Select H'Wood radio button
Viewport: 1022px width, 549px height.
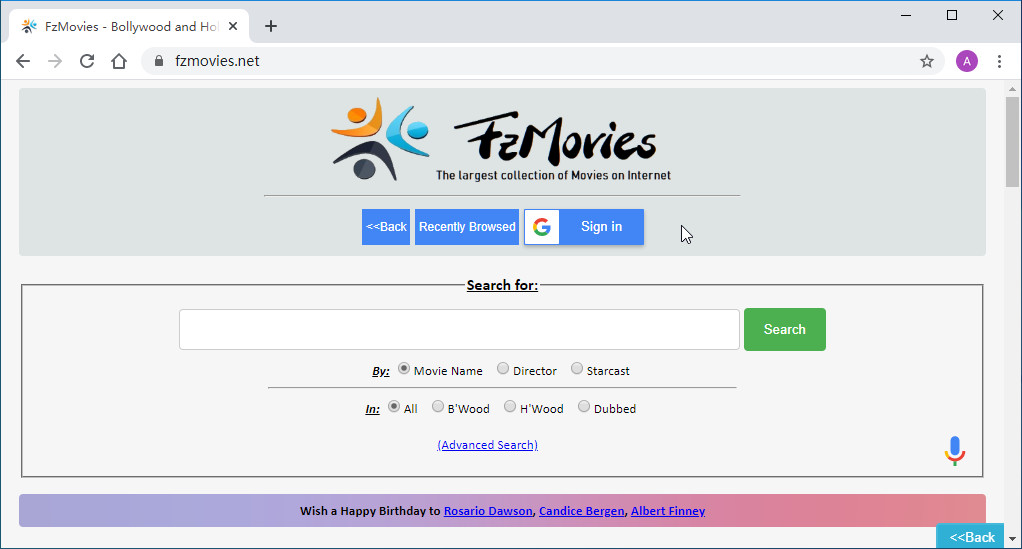pyautogui.click(x=510, y=407)
